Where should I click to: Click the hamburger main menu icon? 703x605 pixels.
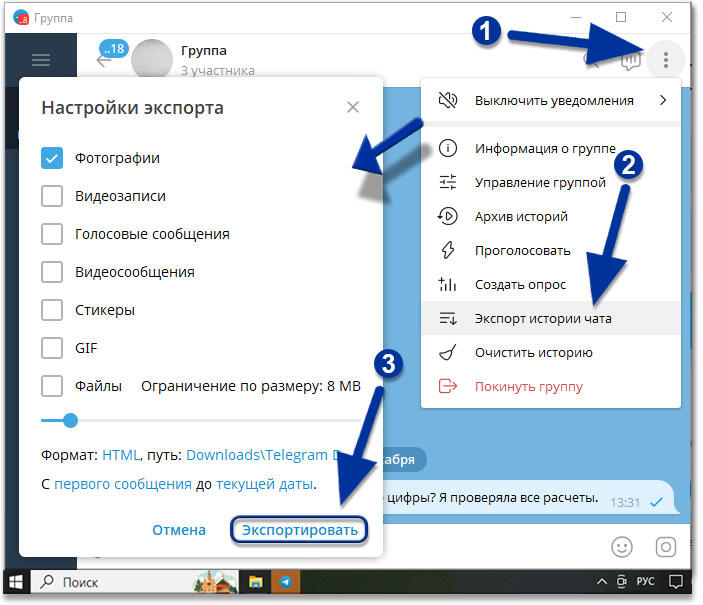point(41,60)
